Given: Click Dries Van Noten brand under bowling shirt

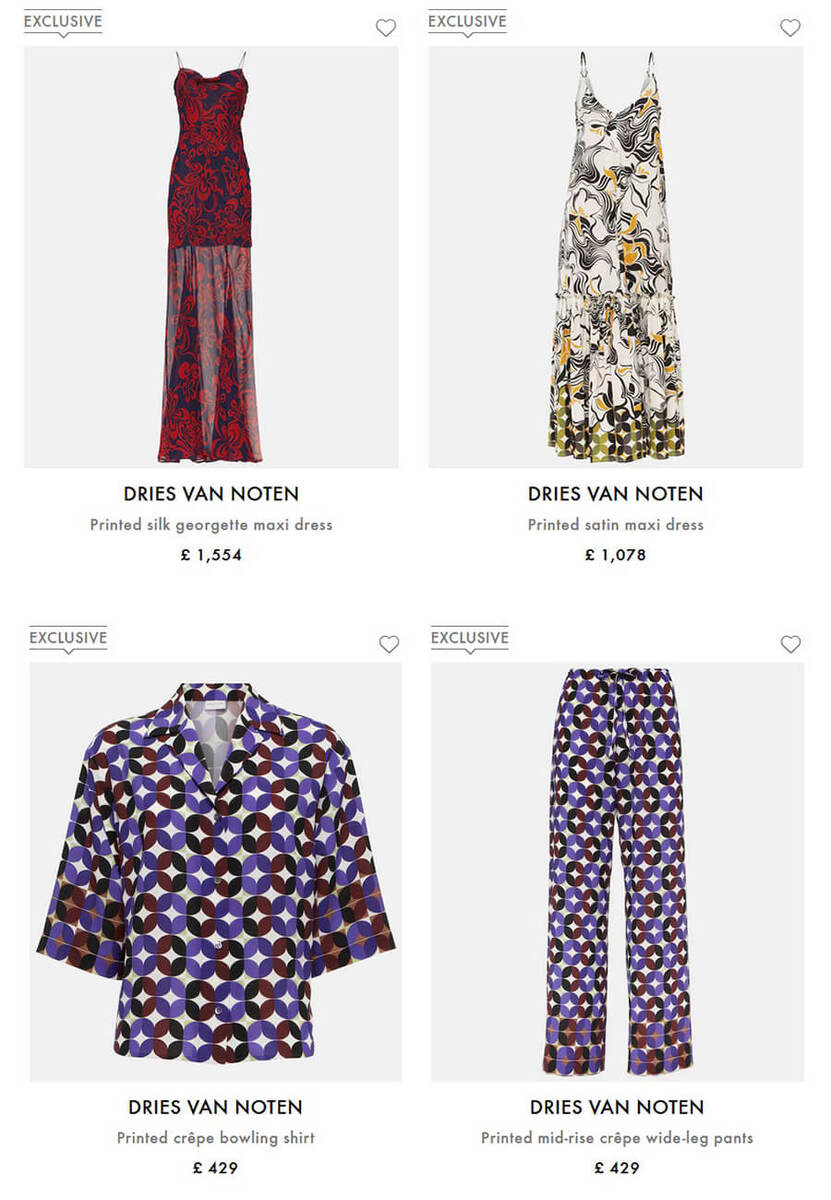Looking at the screenshot, I should [x=215, y=1108].
